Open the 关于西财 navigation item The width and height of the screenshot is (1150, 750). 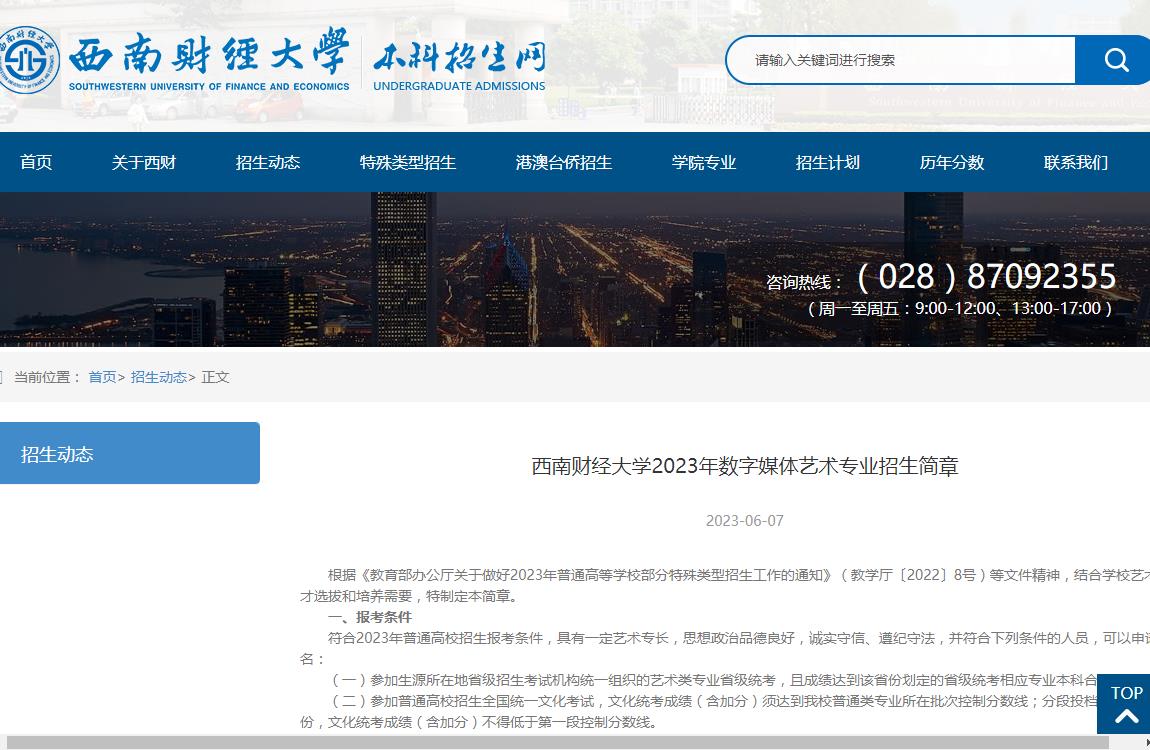pos(144,162)
